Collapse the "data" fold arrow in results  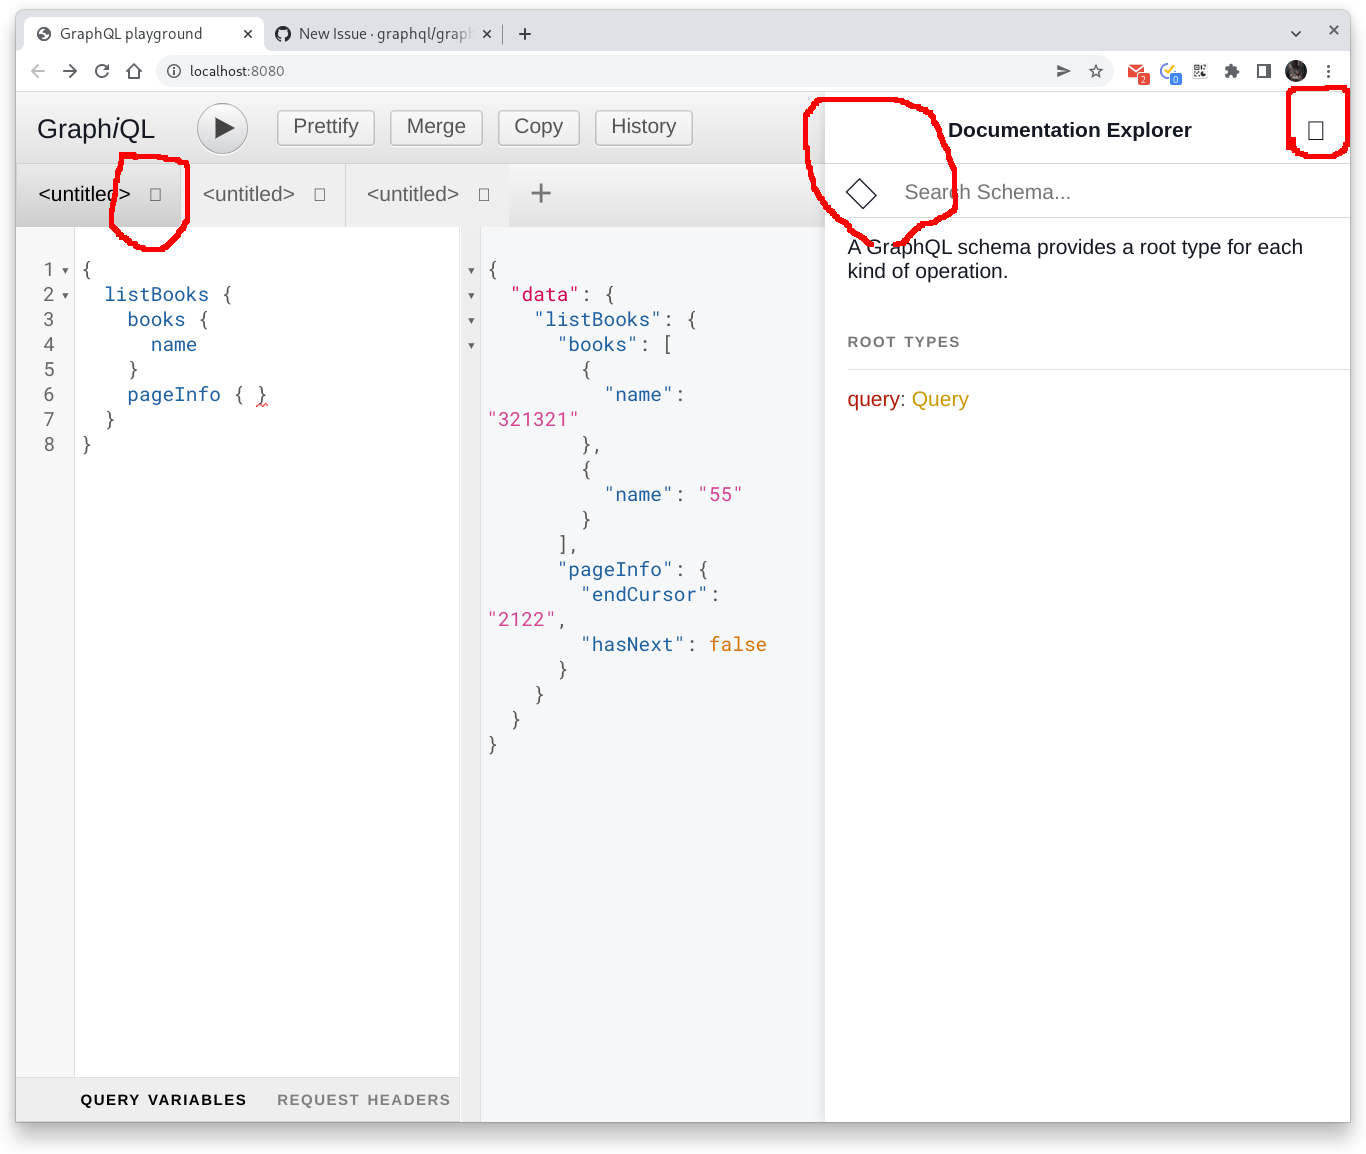[x=471, y=296]
